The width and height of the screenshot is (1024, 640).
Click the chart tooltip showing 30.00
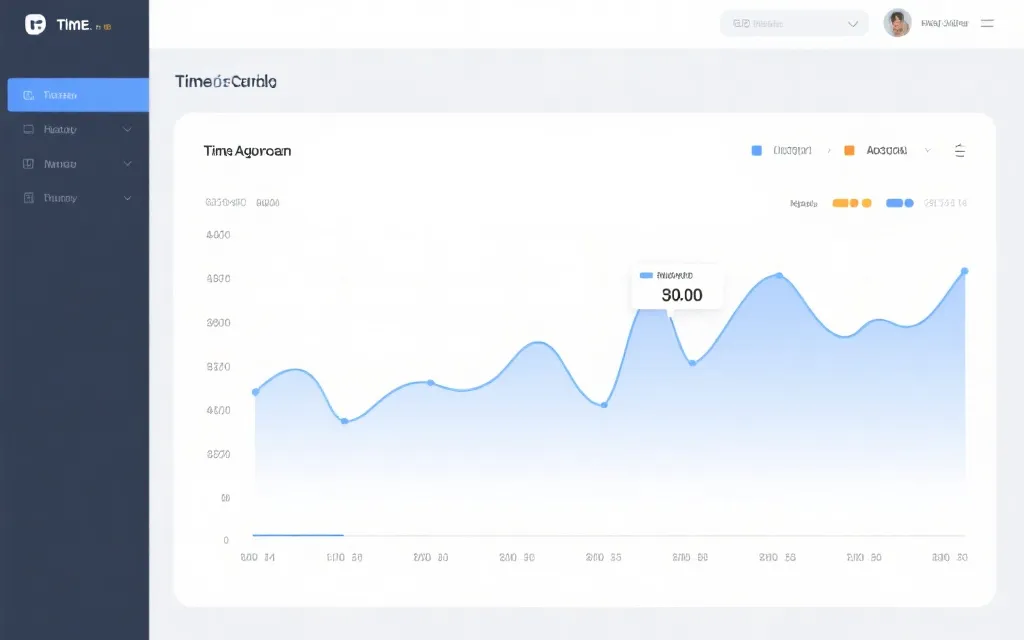tap(676, 287)
